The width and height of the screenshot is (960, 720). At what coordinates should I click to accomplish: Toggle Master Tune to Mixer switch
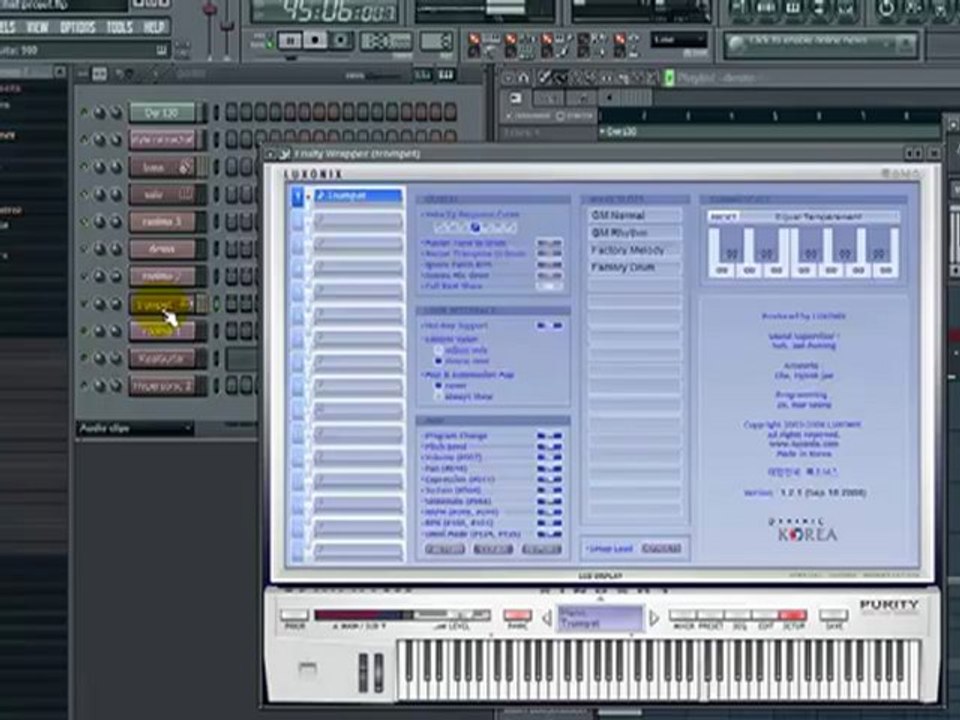549,243
